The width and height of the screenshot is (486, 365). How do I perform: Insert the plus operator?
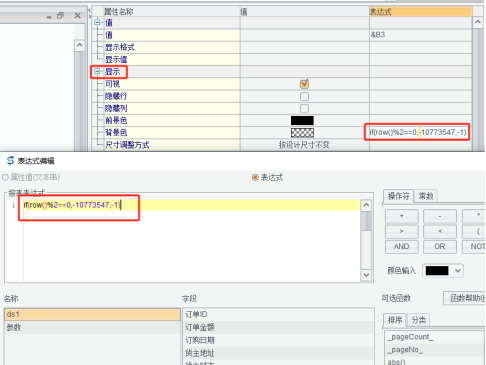[402, 216]
